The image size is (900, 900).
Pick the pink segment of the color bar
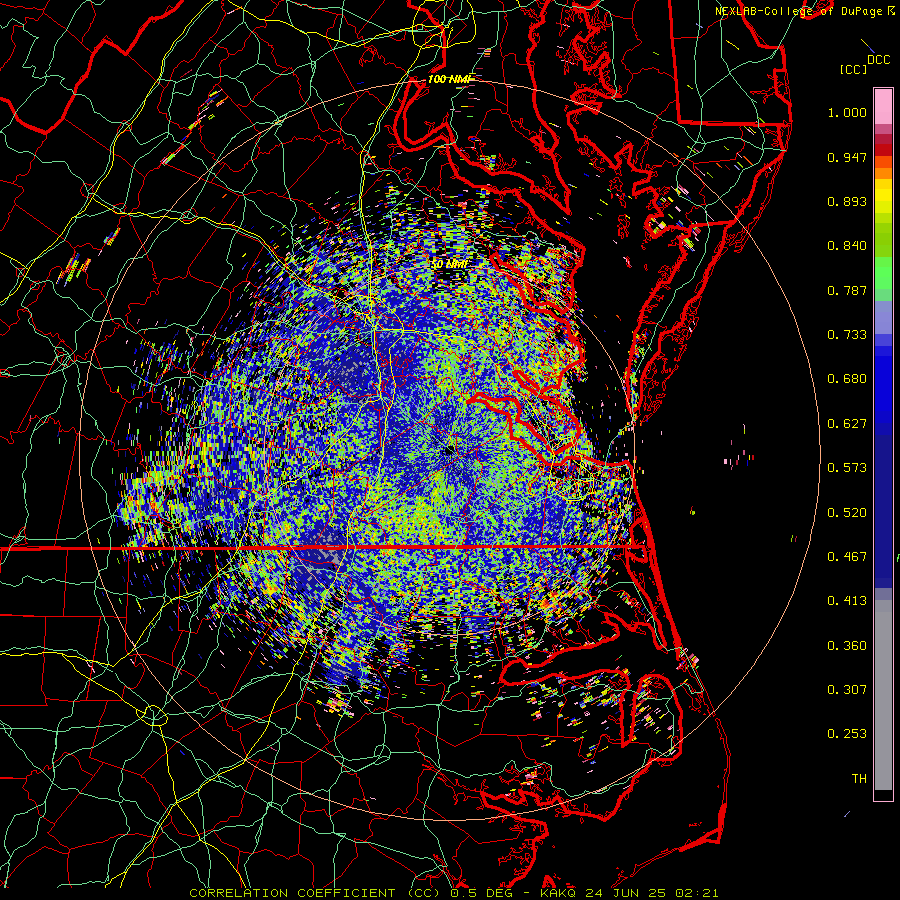tap(883, 107)
